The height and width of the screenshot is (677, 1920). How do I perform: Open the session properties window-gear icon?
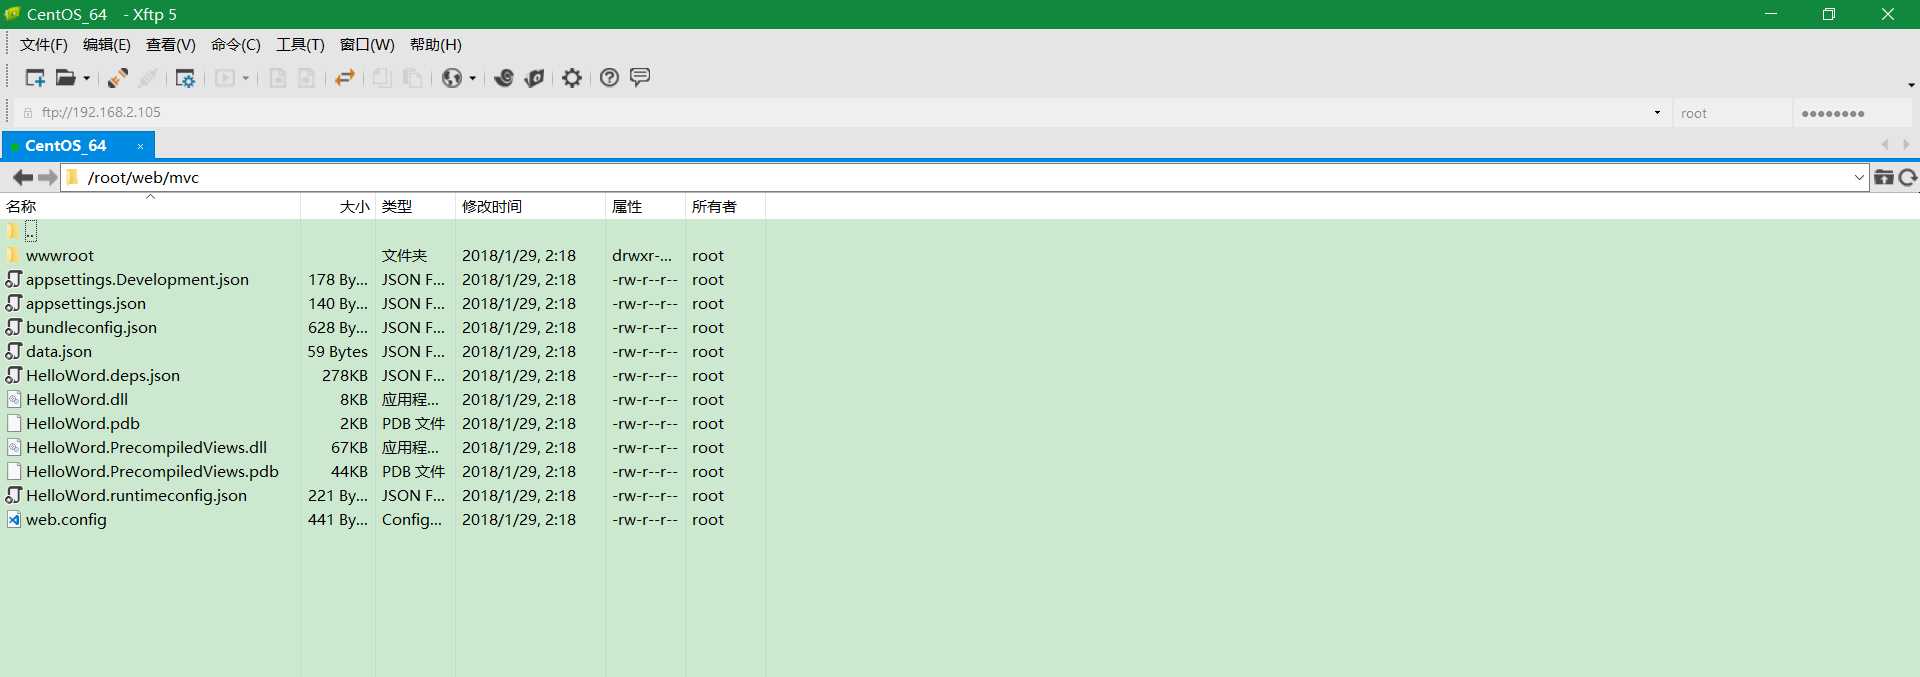(185, 78)
